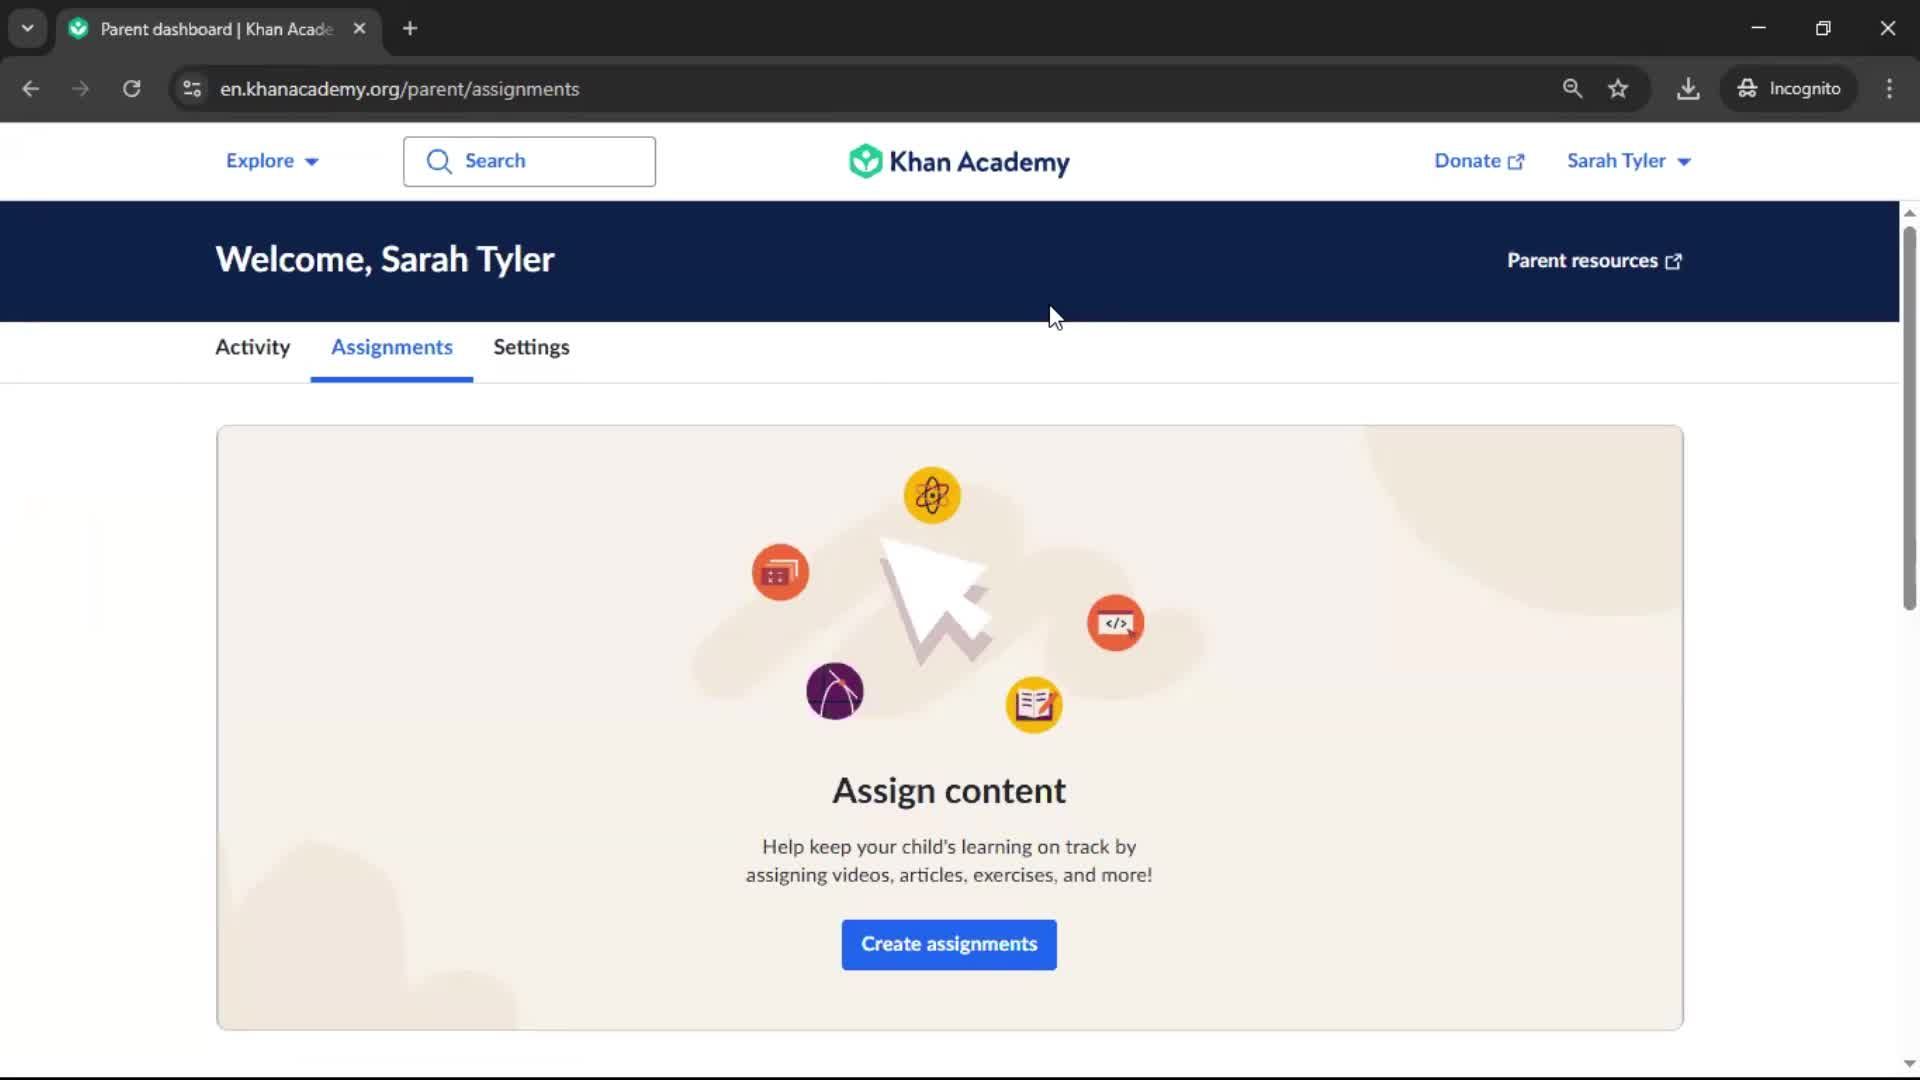Open Parent resources link
The image size is (1920, 1080).
coord(1594,261)
